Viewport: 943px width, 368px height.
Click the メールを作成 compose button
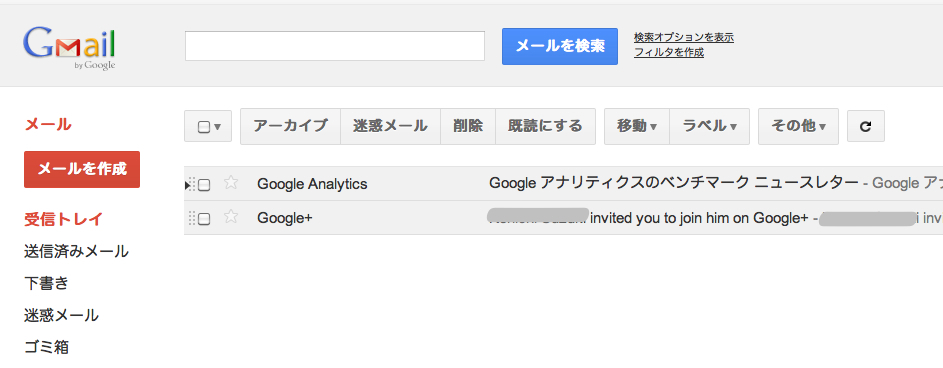(x=82, y=169)
